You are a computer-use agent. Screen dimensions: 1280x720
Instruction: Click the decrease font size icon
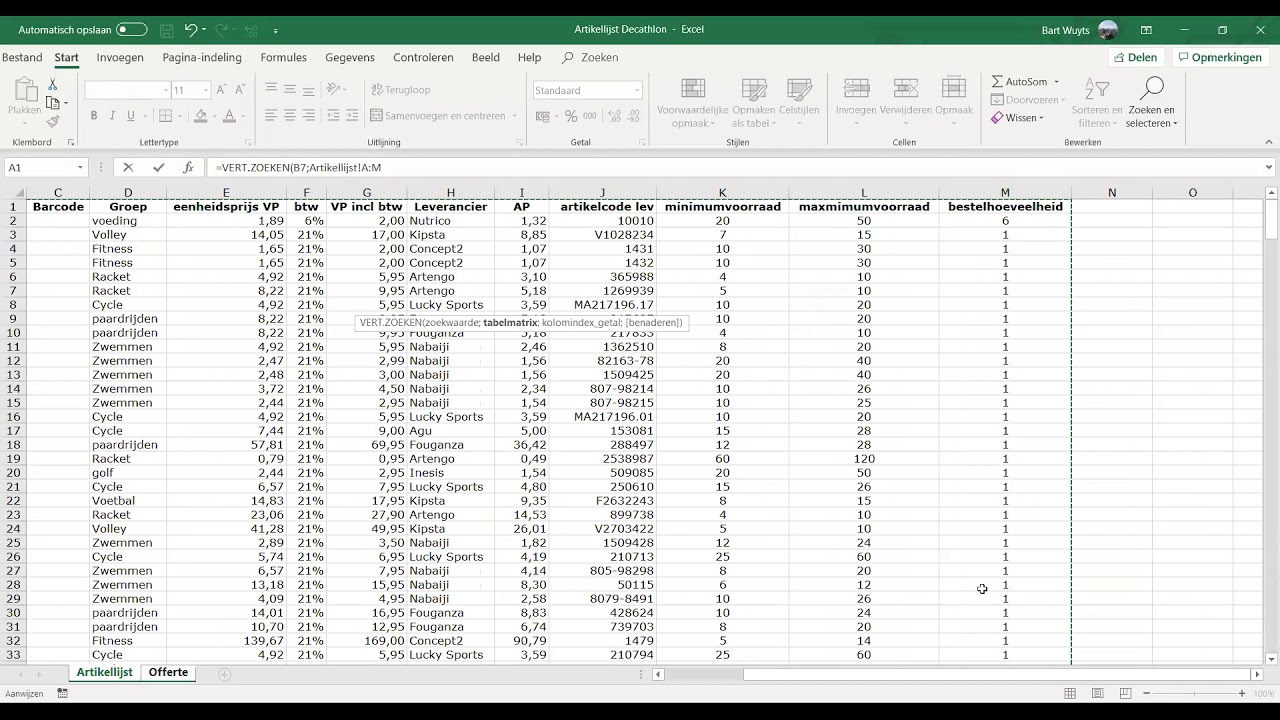[241, 90]
